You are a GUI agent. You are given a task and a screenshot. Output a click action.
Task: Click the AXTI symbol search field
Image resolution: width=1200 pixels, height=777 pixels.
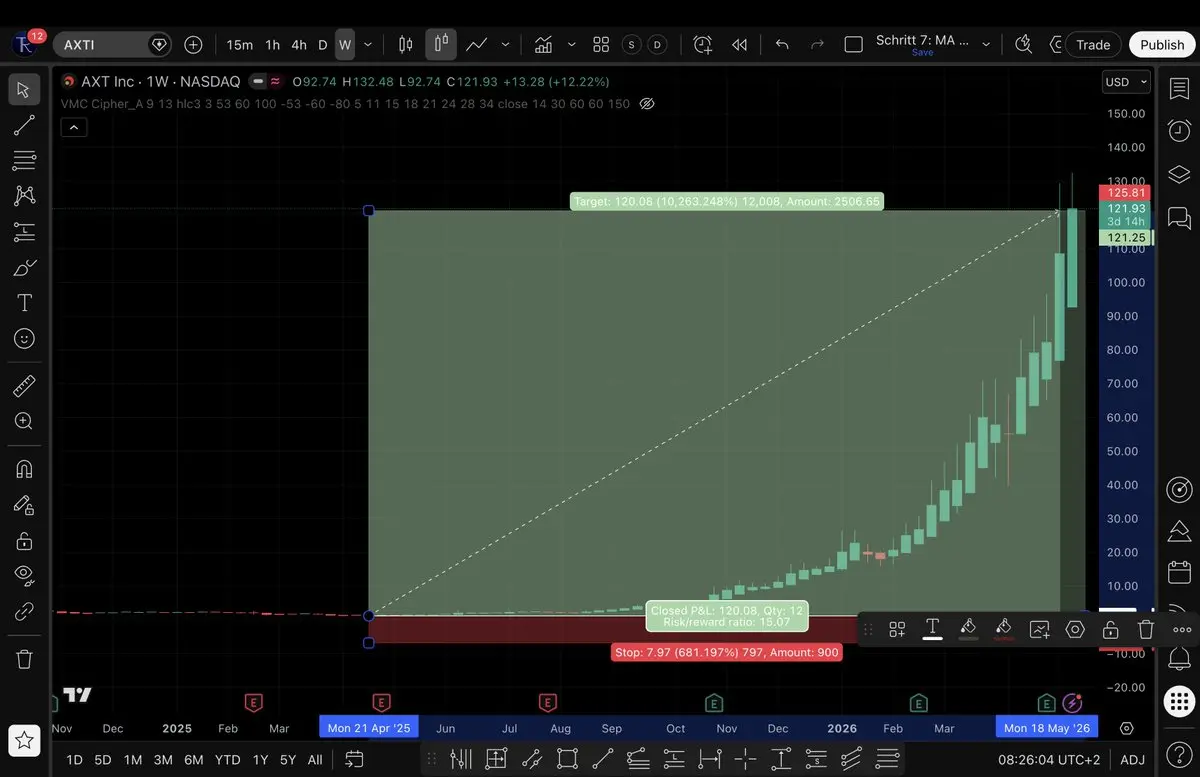112,45
